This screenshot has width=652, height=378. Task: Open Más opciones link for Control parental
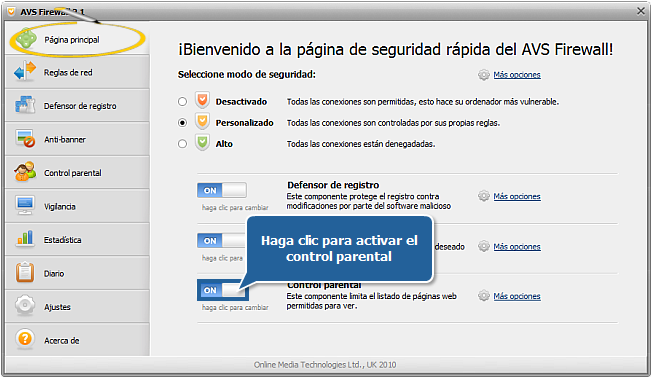pos(517,296)
